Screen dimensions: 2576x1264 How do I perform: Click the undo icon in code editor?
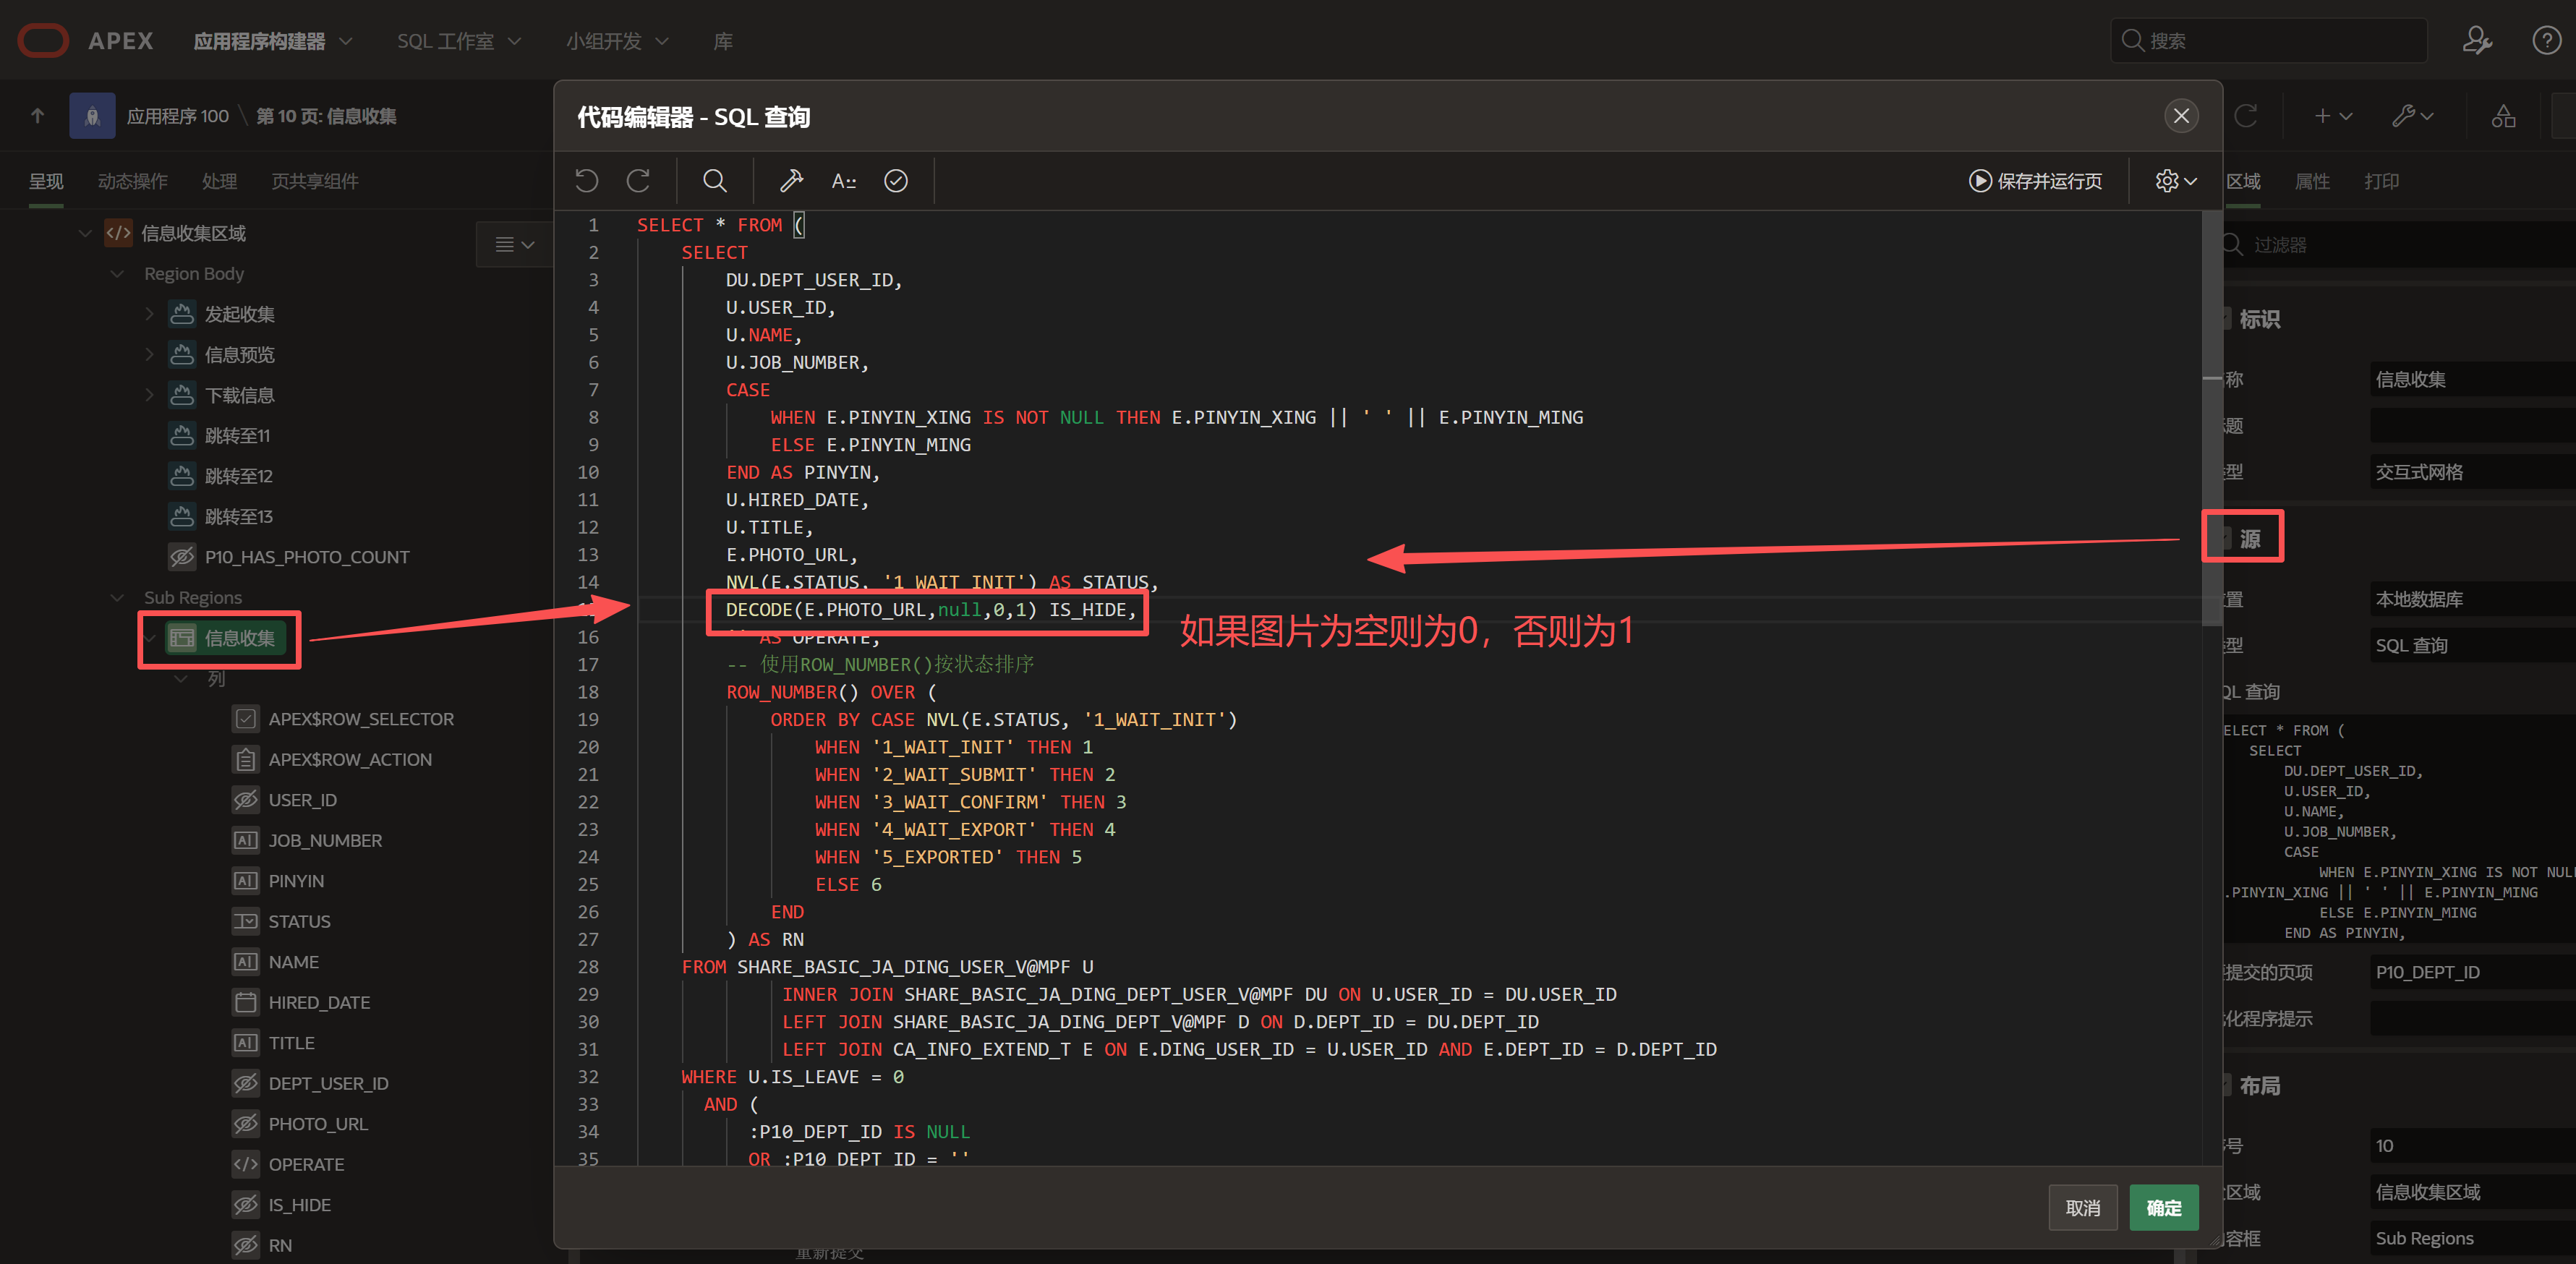pyautogui.click(x=586, y=180)
